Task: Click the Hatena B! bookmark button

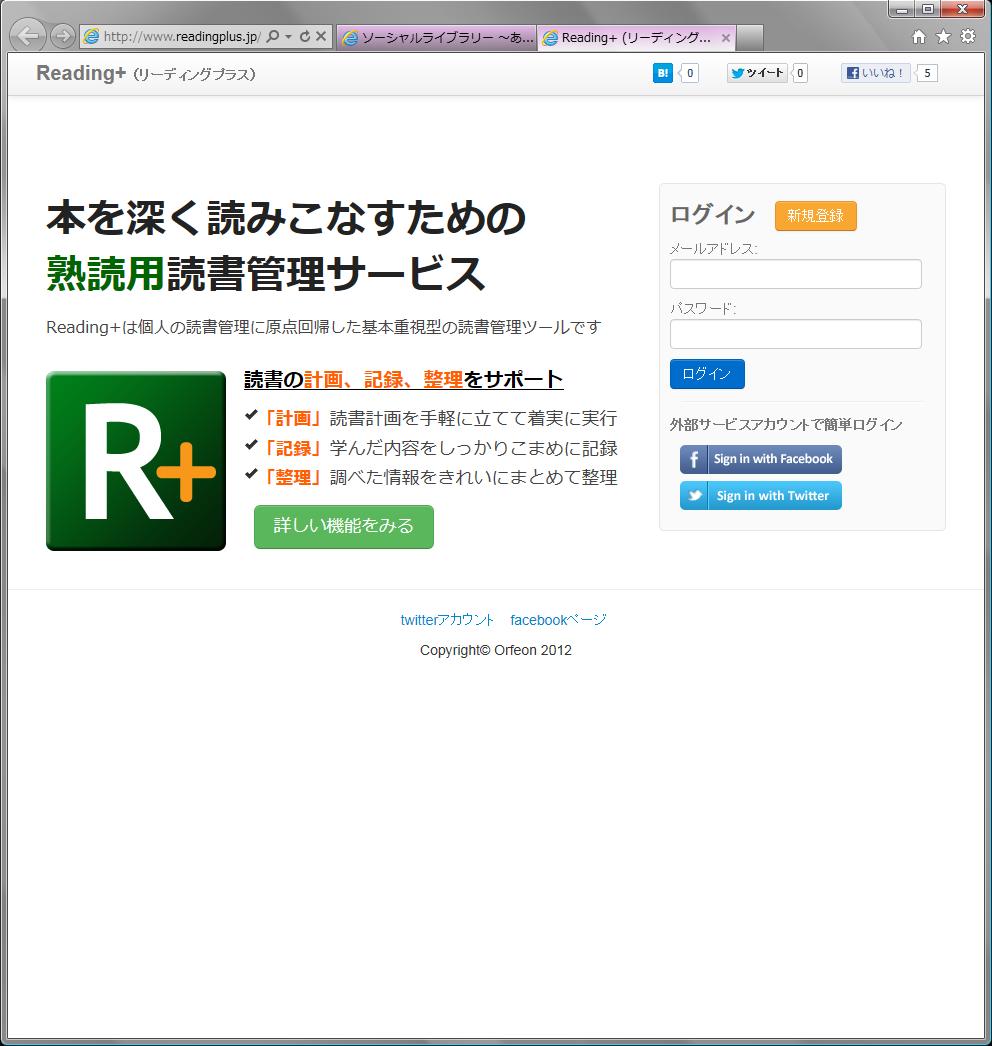Action: tap(662, 73)
